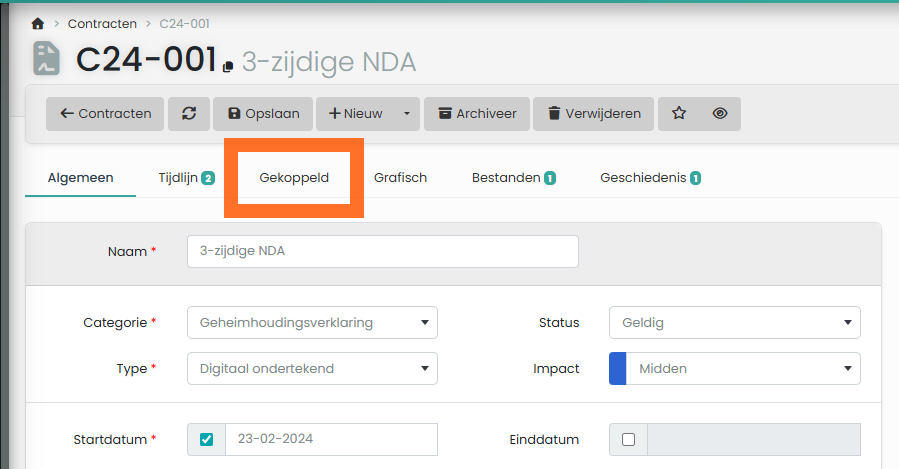Click the blue Impact color swatch
The width and height of the screenshot is (899, 469).
[x=618, y=369]
